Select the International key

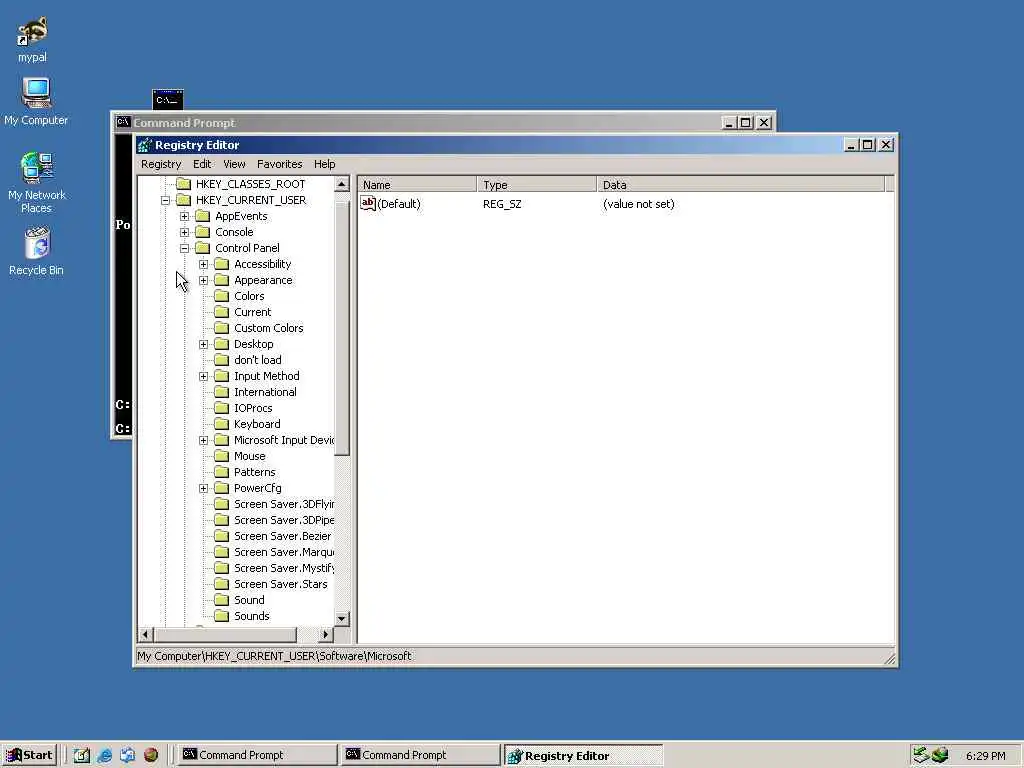[x=265, y=392]
